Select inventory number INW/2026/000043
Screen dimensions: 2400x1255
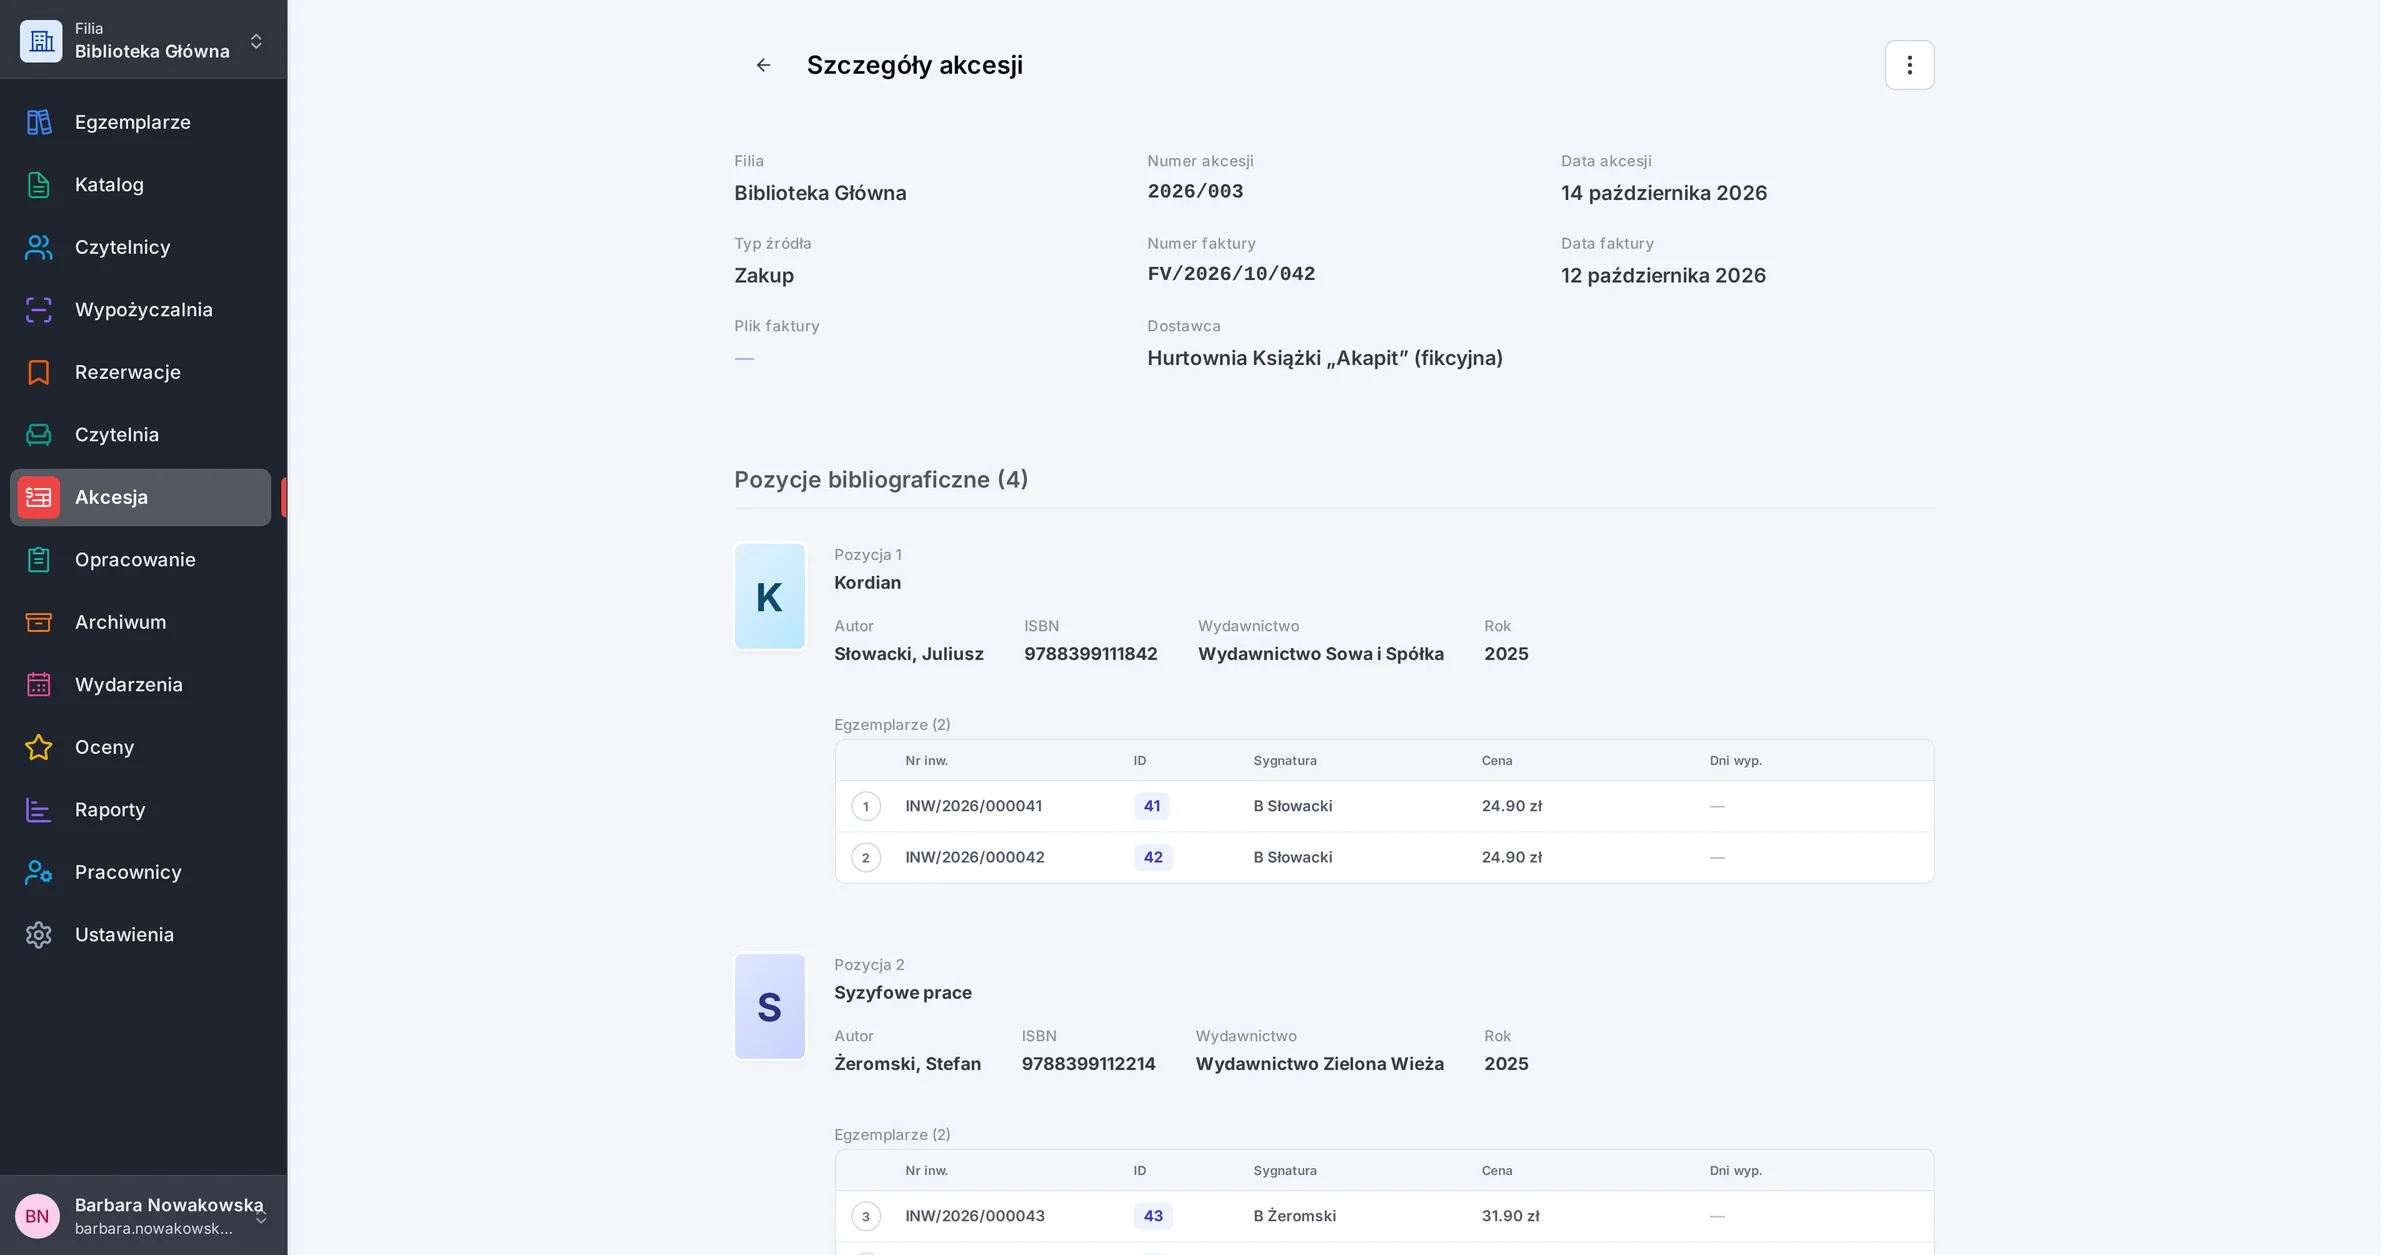click(975, 1216)
